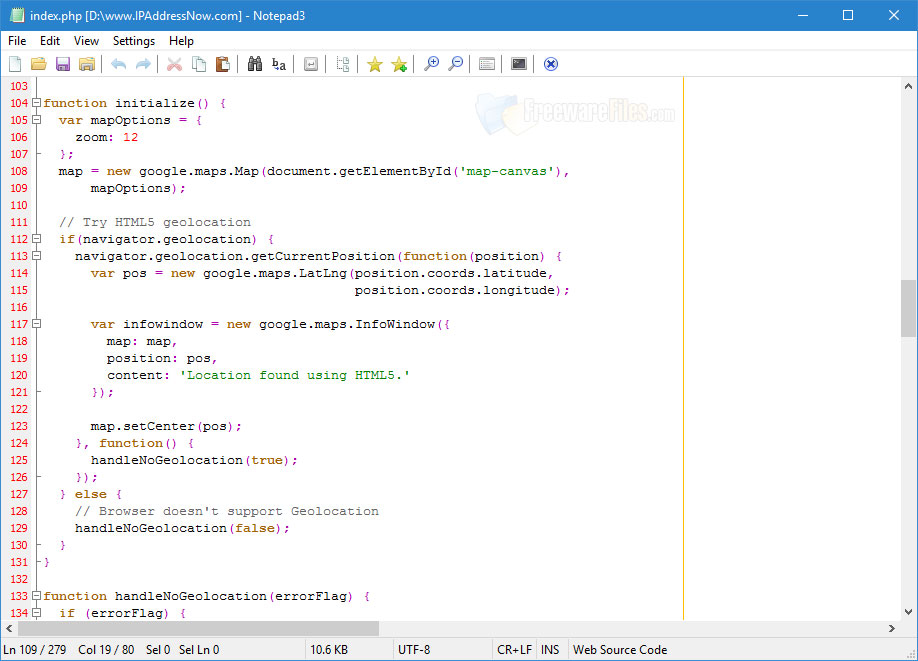This screenshot has height=661, width=918.
Task: Click the New file toolbar icon
Action: 15,64
